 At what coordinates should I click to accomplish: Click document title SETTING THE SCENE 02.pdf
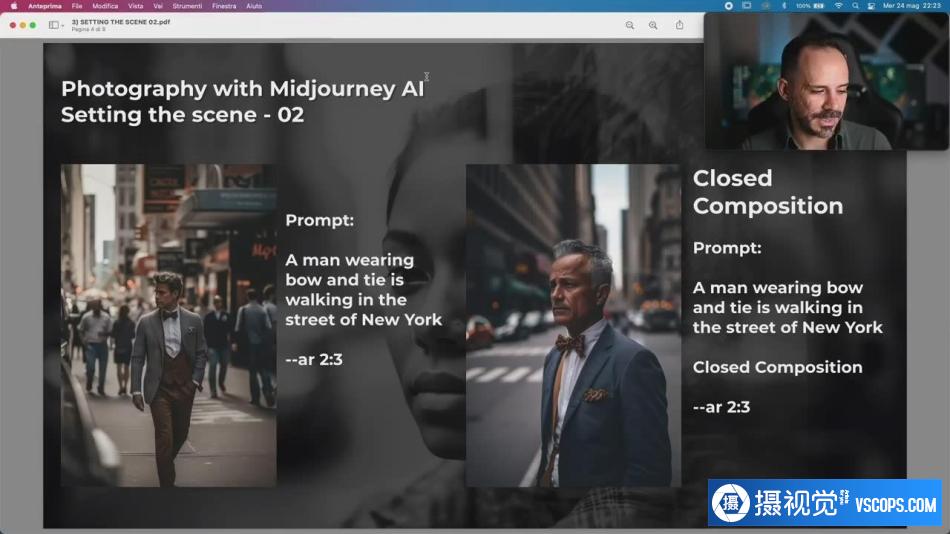tap(121, 22)
